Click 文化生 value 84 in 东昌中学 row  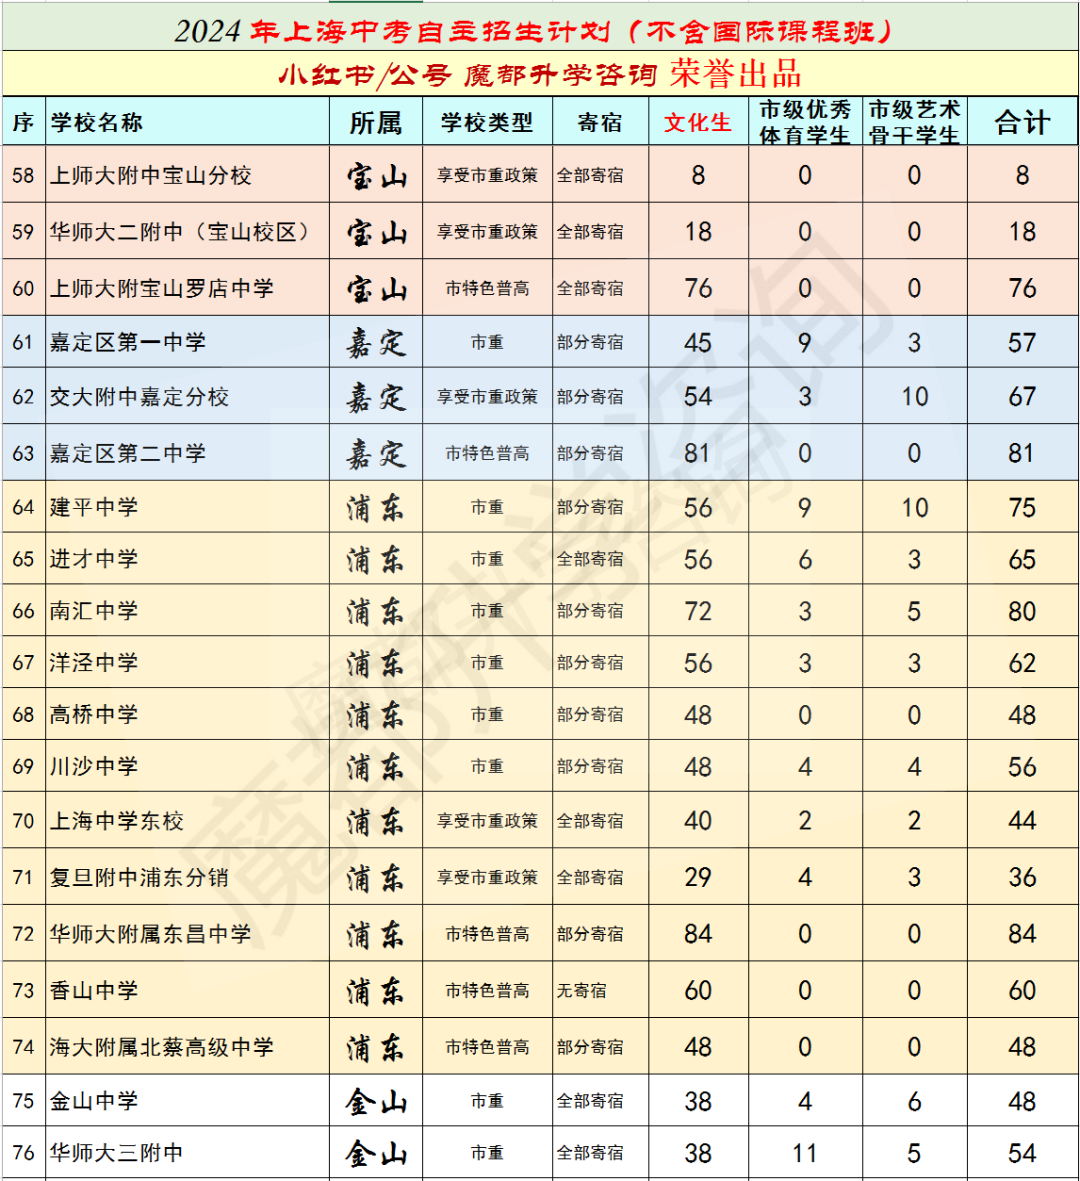pyautogui.click(x=698, y=934)
